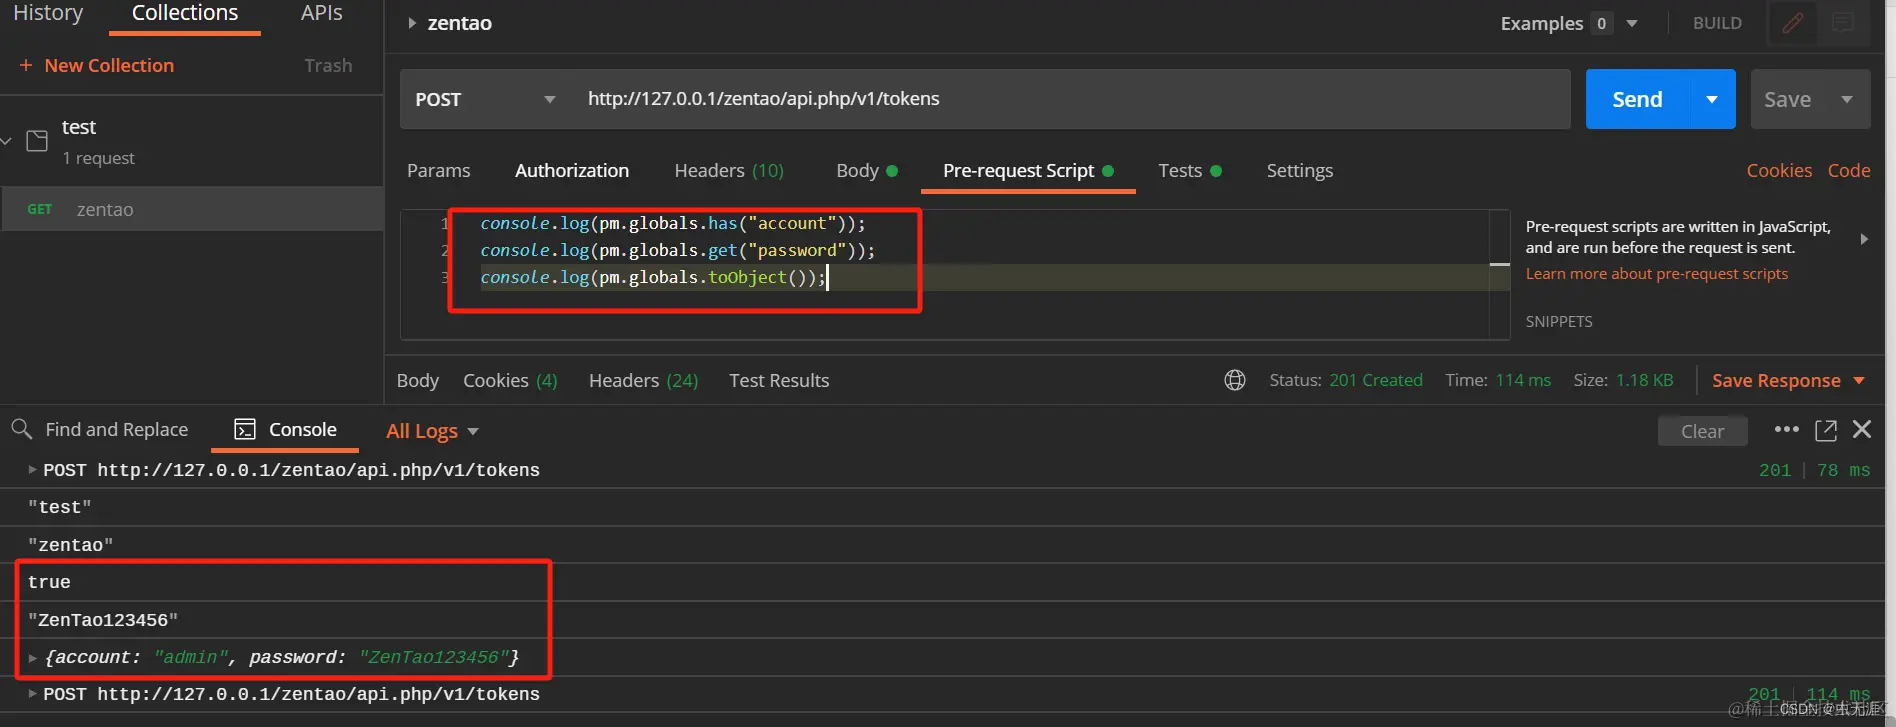Switch to the APIs tab
This screenshot has width=1896, height=727.
pos(322,13)
